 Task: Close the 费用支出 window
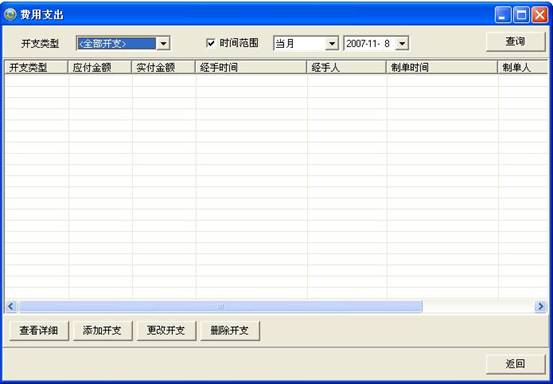click(x=540, y=15)
